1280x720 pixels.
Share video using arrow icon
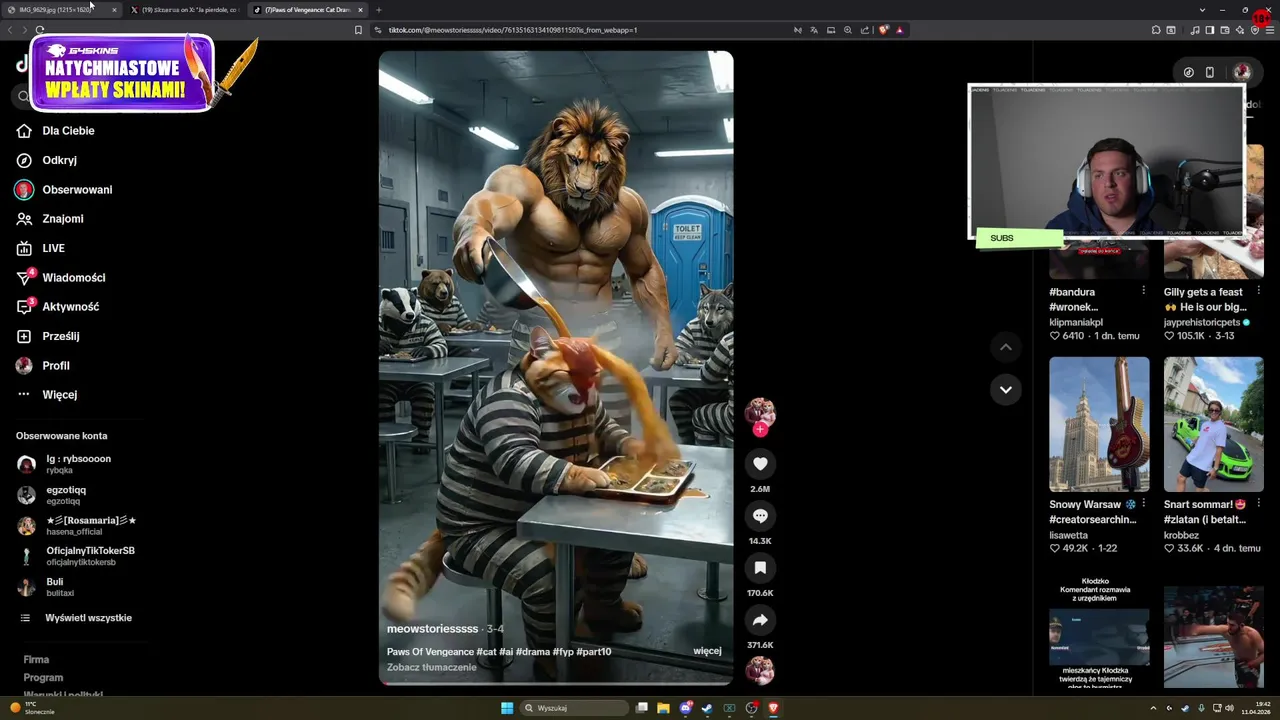[x=760, y=620]
